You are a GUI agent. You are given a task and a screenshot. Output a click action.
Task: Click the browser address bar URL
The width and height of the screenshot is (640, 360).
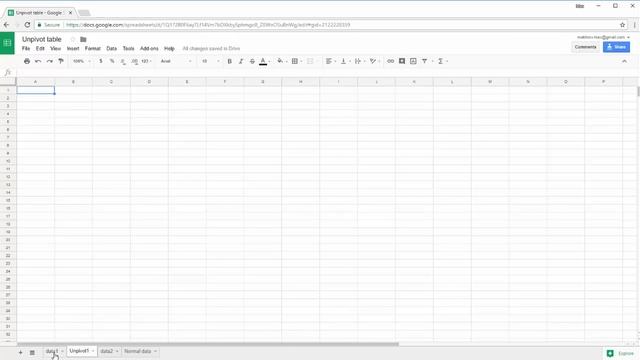208,25
